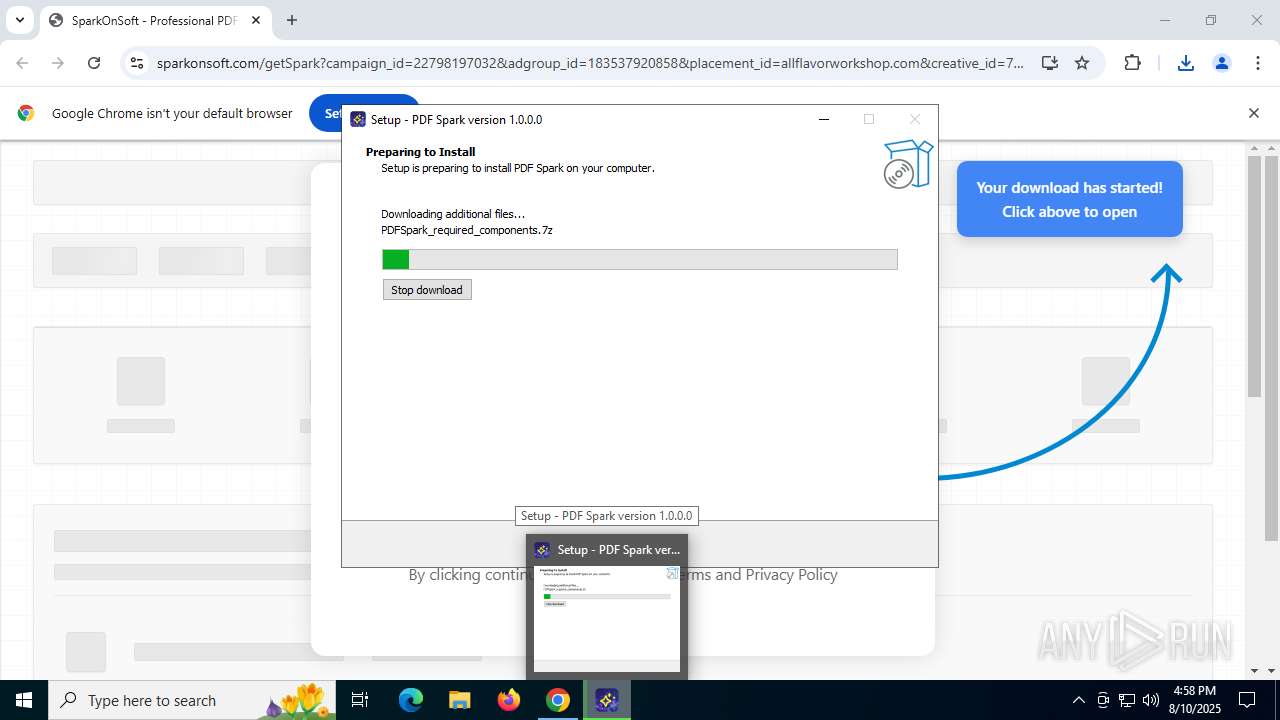Viewport: 1280px width, 720px height.
Task: Minimize the Chrome window
Action: click(1165, 20)
